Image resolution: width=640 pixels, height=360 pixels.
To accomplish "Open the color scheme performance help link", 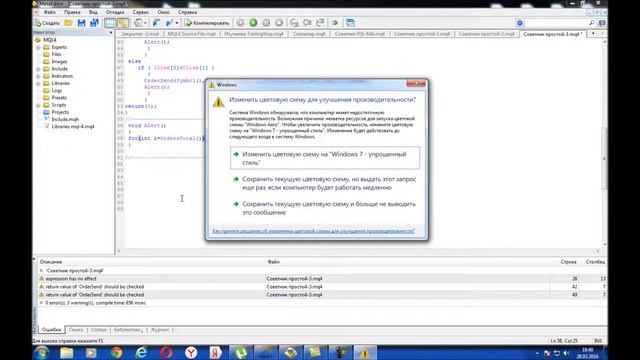I will (313, 231).
